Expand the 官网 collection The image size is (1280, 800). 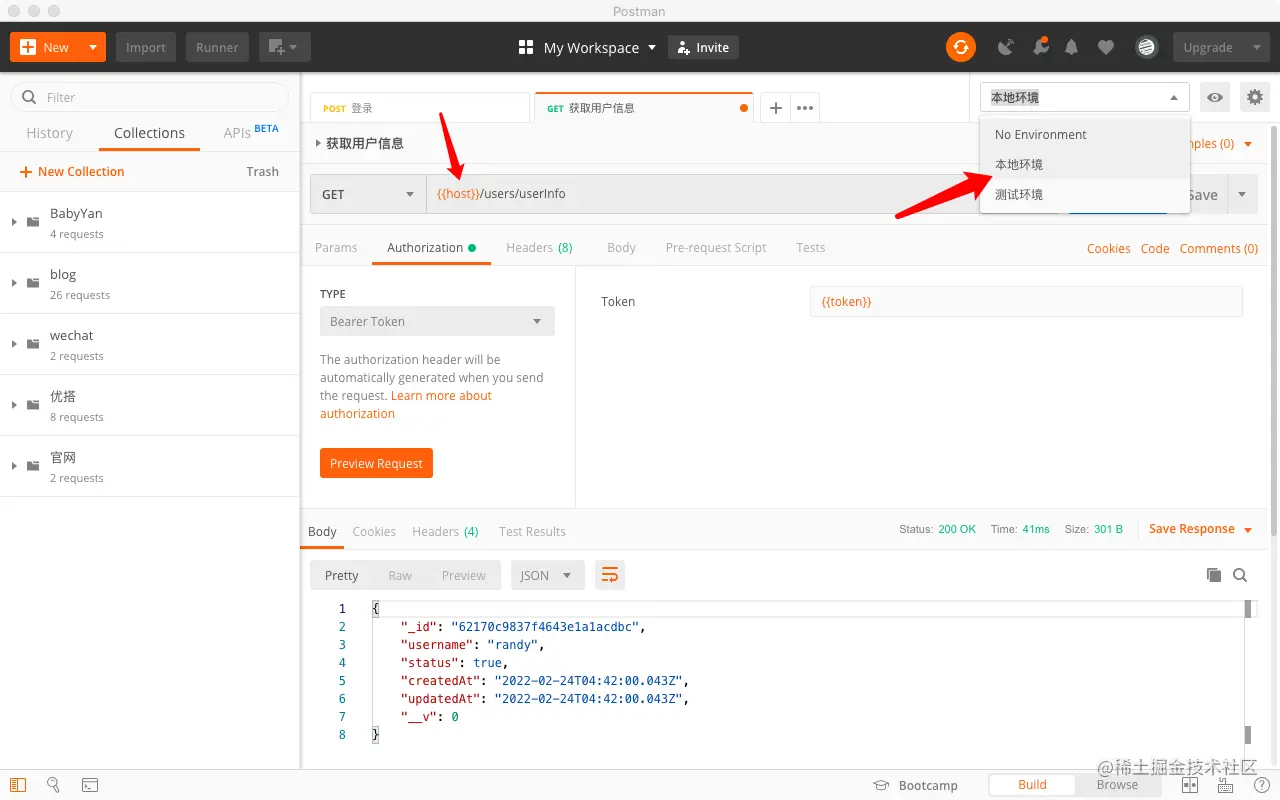tap(14, 466)
